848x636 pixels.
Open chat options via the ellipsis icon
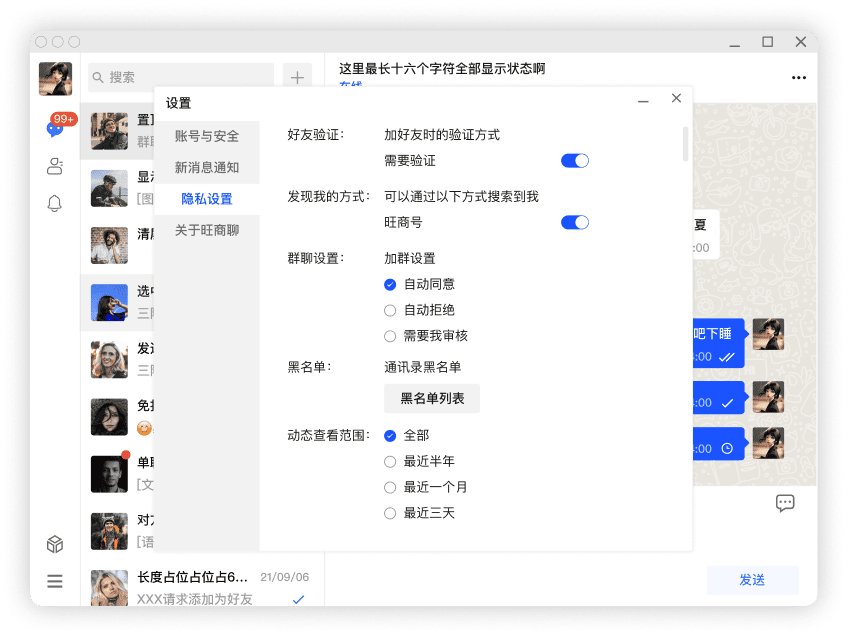[x=798, y=77]
